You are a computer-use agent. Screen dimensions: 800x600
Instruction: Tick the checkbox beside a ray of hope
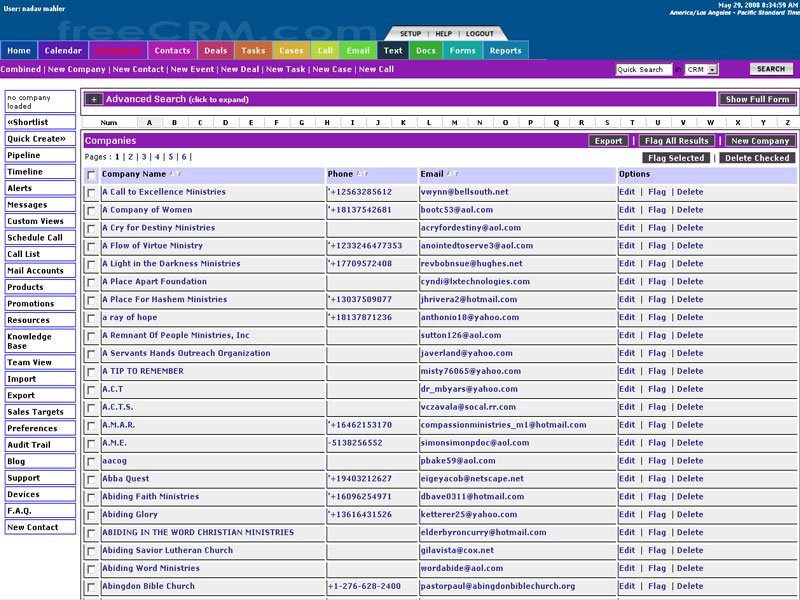click(91, 318)
